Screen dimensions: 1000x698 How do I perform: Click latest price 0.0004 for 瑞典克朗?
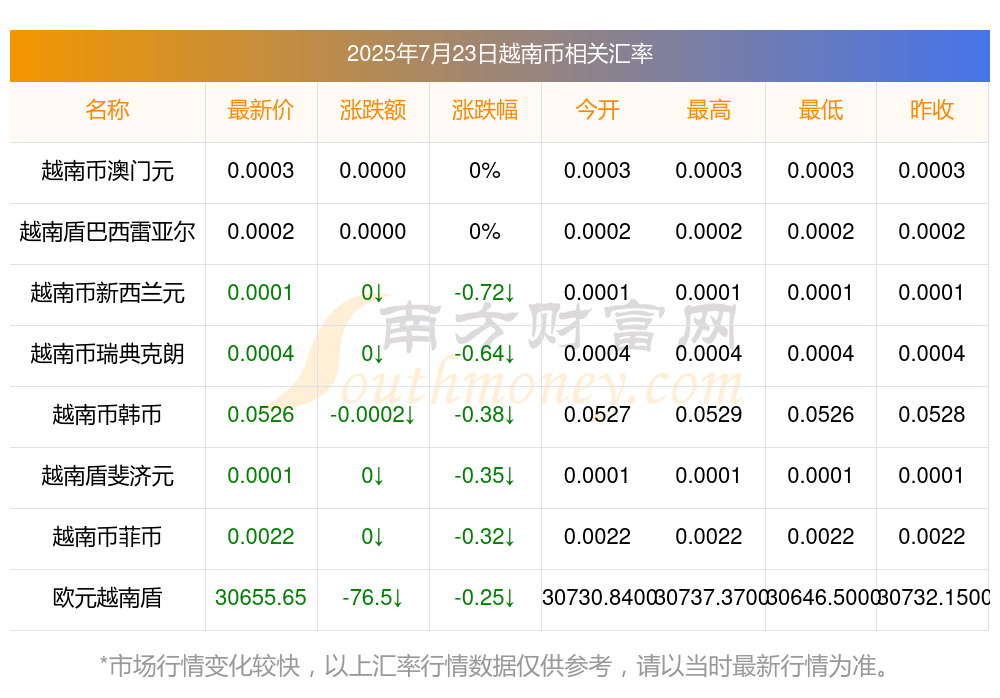pyautogui.click(x=261, y=353)
